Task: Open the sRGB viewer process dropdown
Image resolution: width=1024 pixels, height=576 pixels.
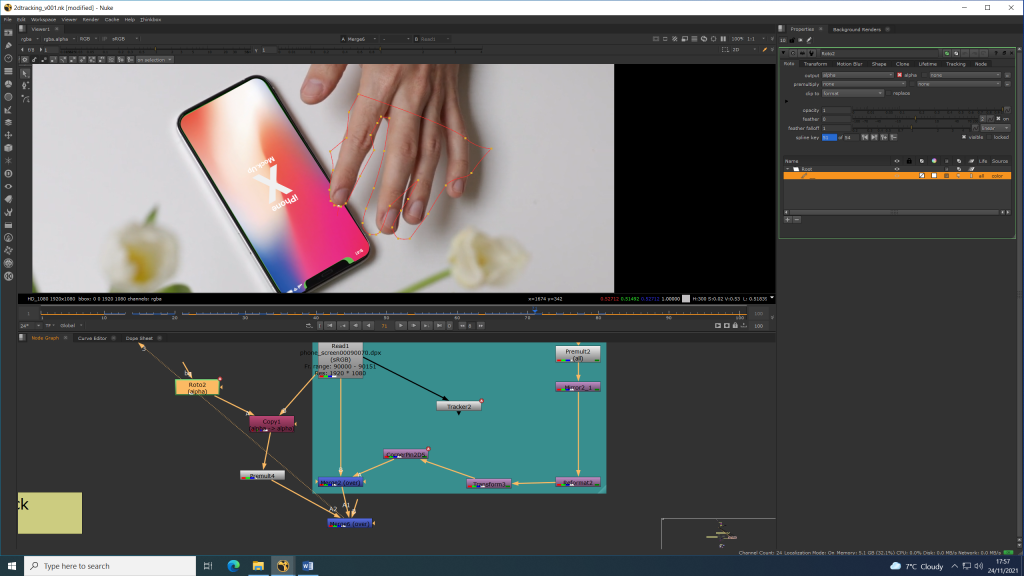Action: [124, 39]
